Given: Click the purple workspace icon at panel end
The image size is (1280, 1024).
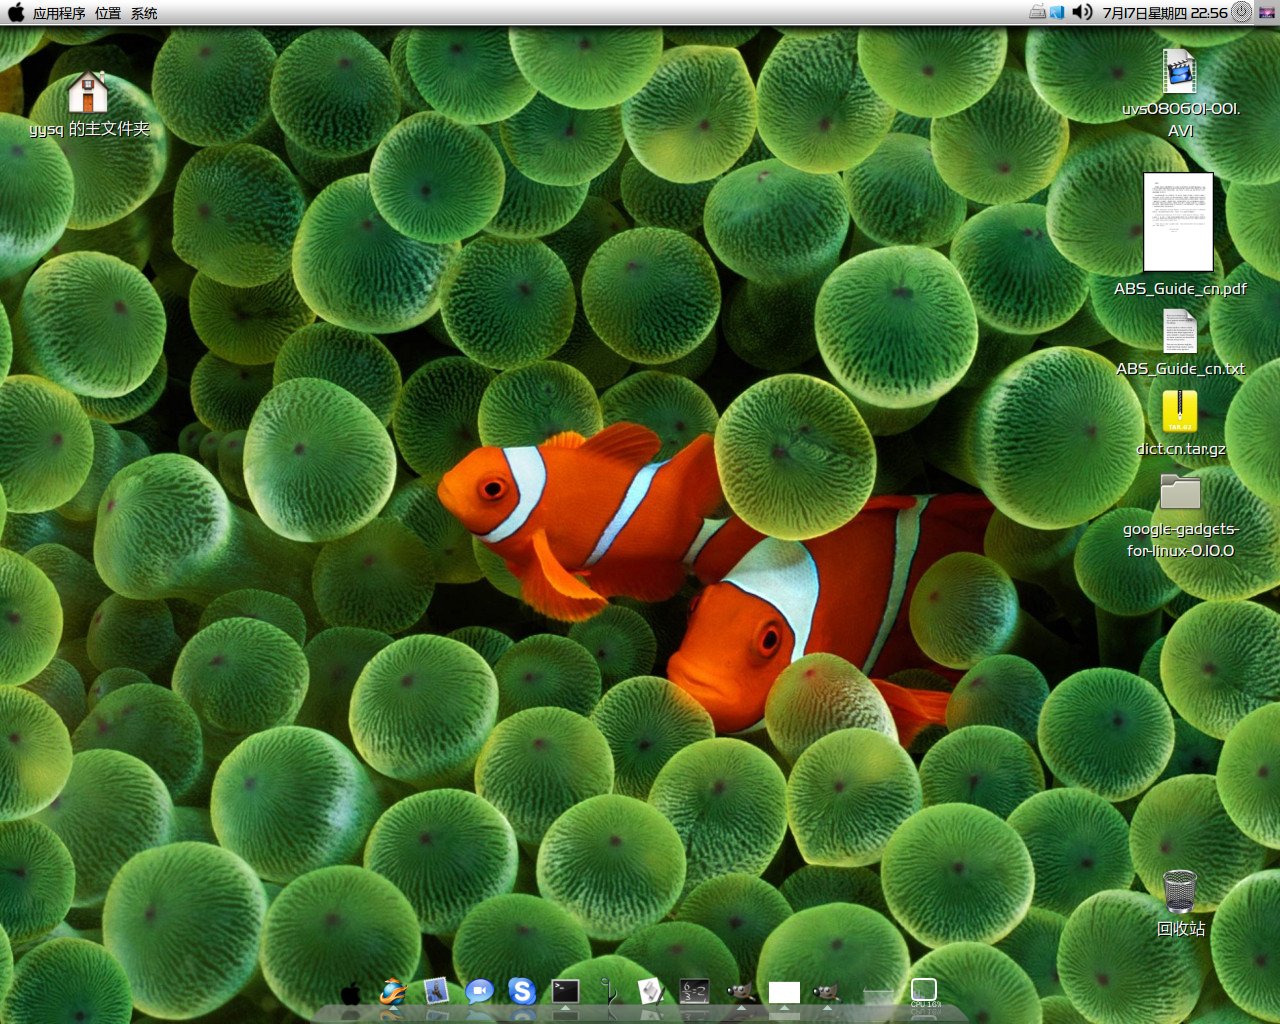Looking at the screenshot, I should [1266, 12].
